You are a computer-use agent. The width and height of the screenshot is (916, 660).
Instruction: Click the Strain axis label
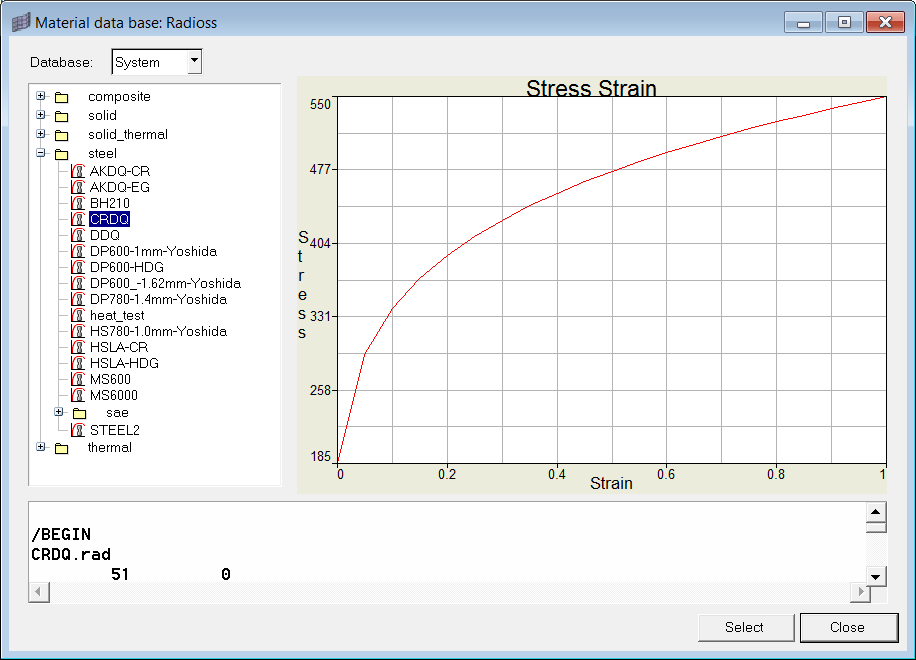pos(611,483)
